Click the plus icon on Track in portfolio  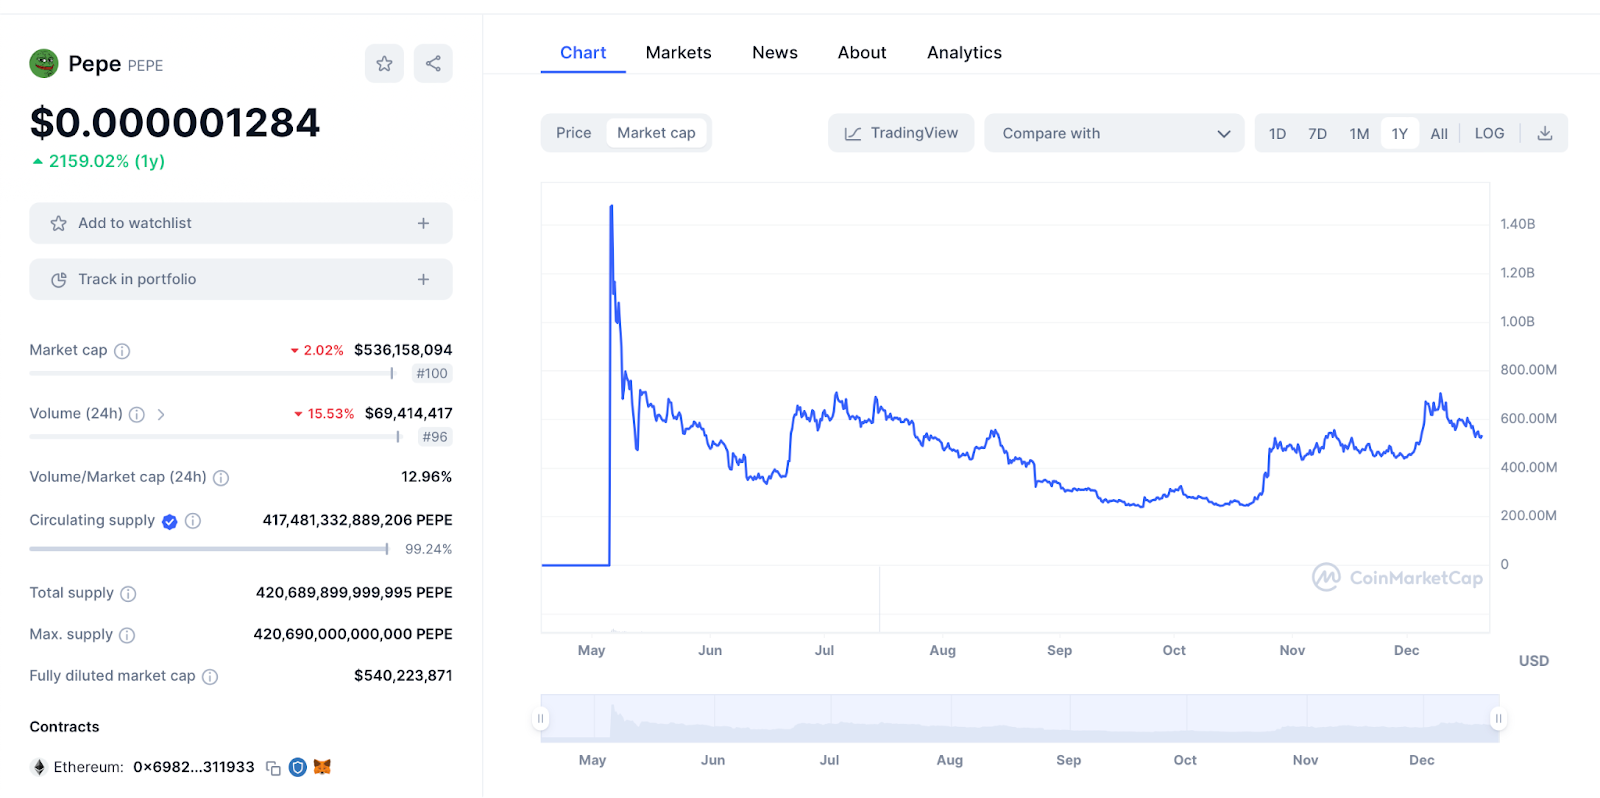click(423, 279)
